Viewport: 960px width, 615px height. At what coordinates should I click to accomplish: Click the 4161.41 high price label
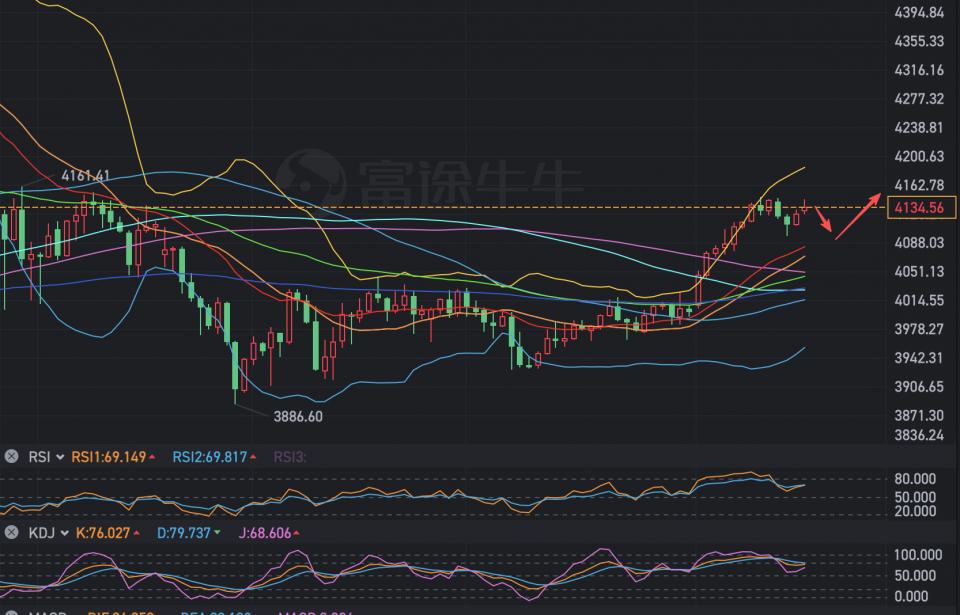[x=85, y=175]
